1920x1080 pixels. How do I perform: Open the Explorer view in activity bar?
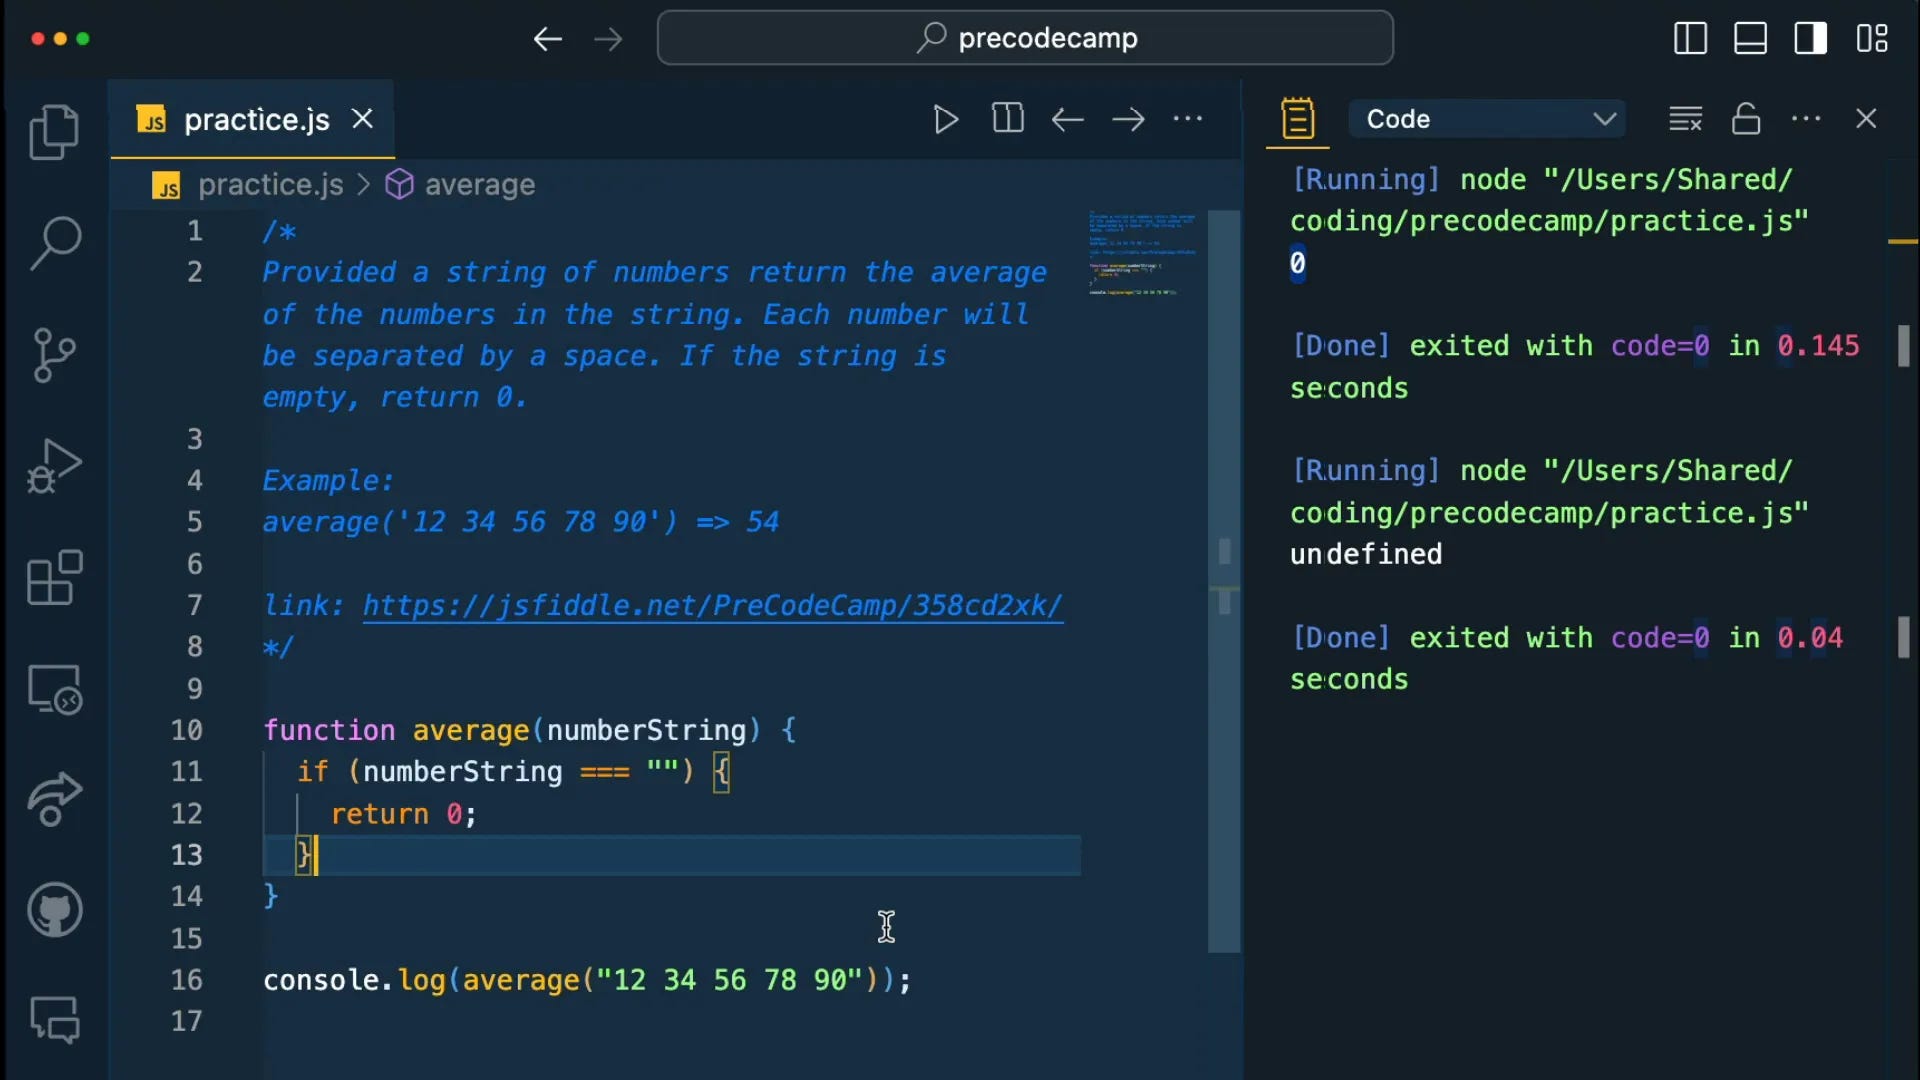point(54,132)
